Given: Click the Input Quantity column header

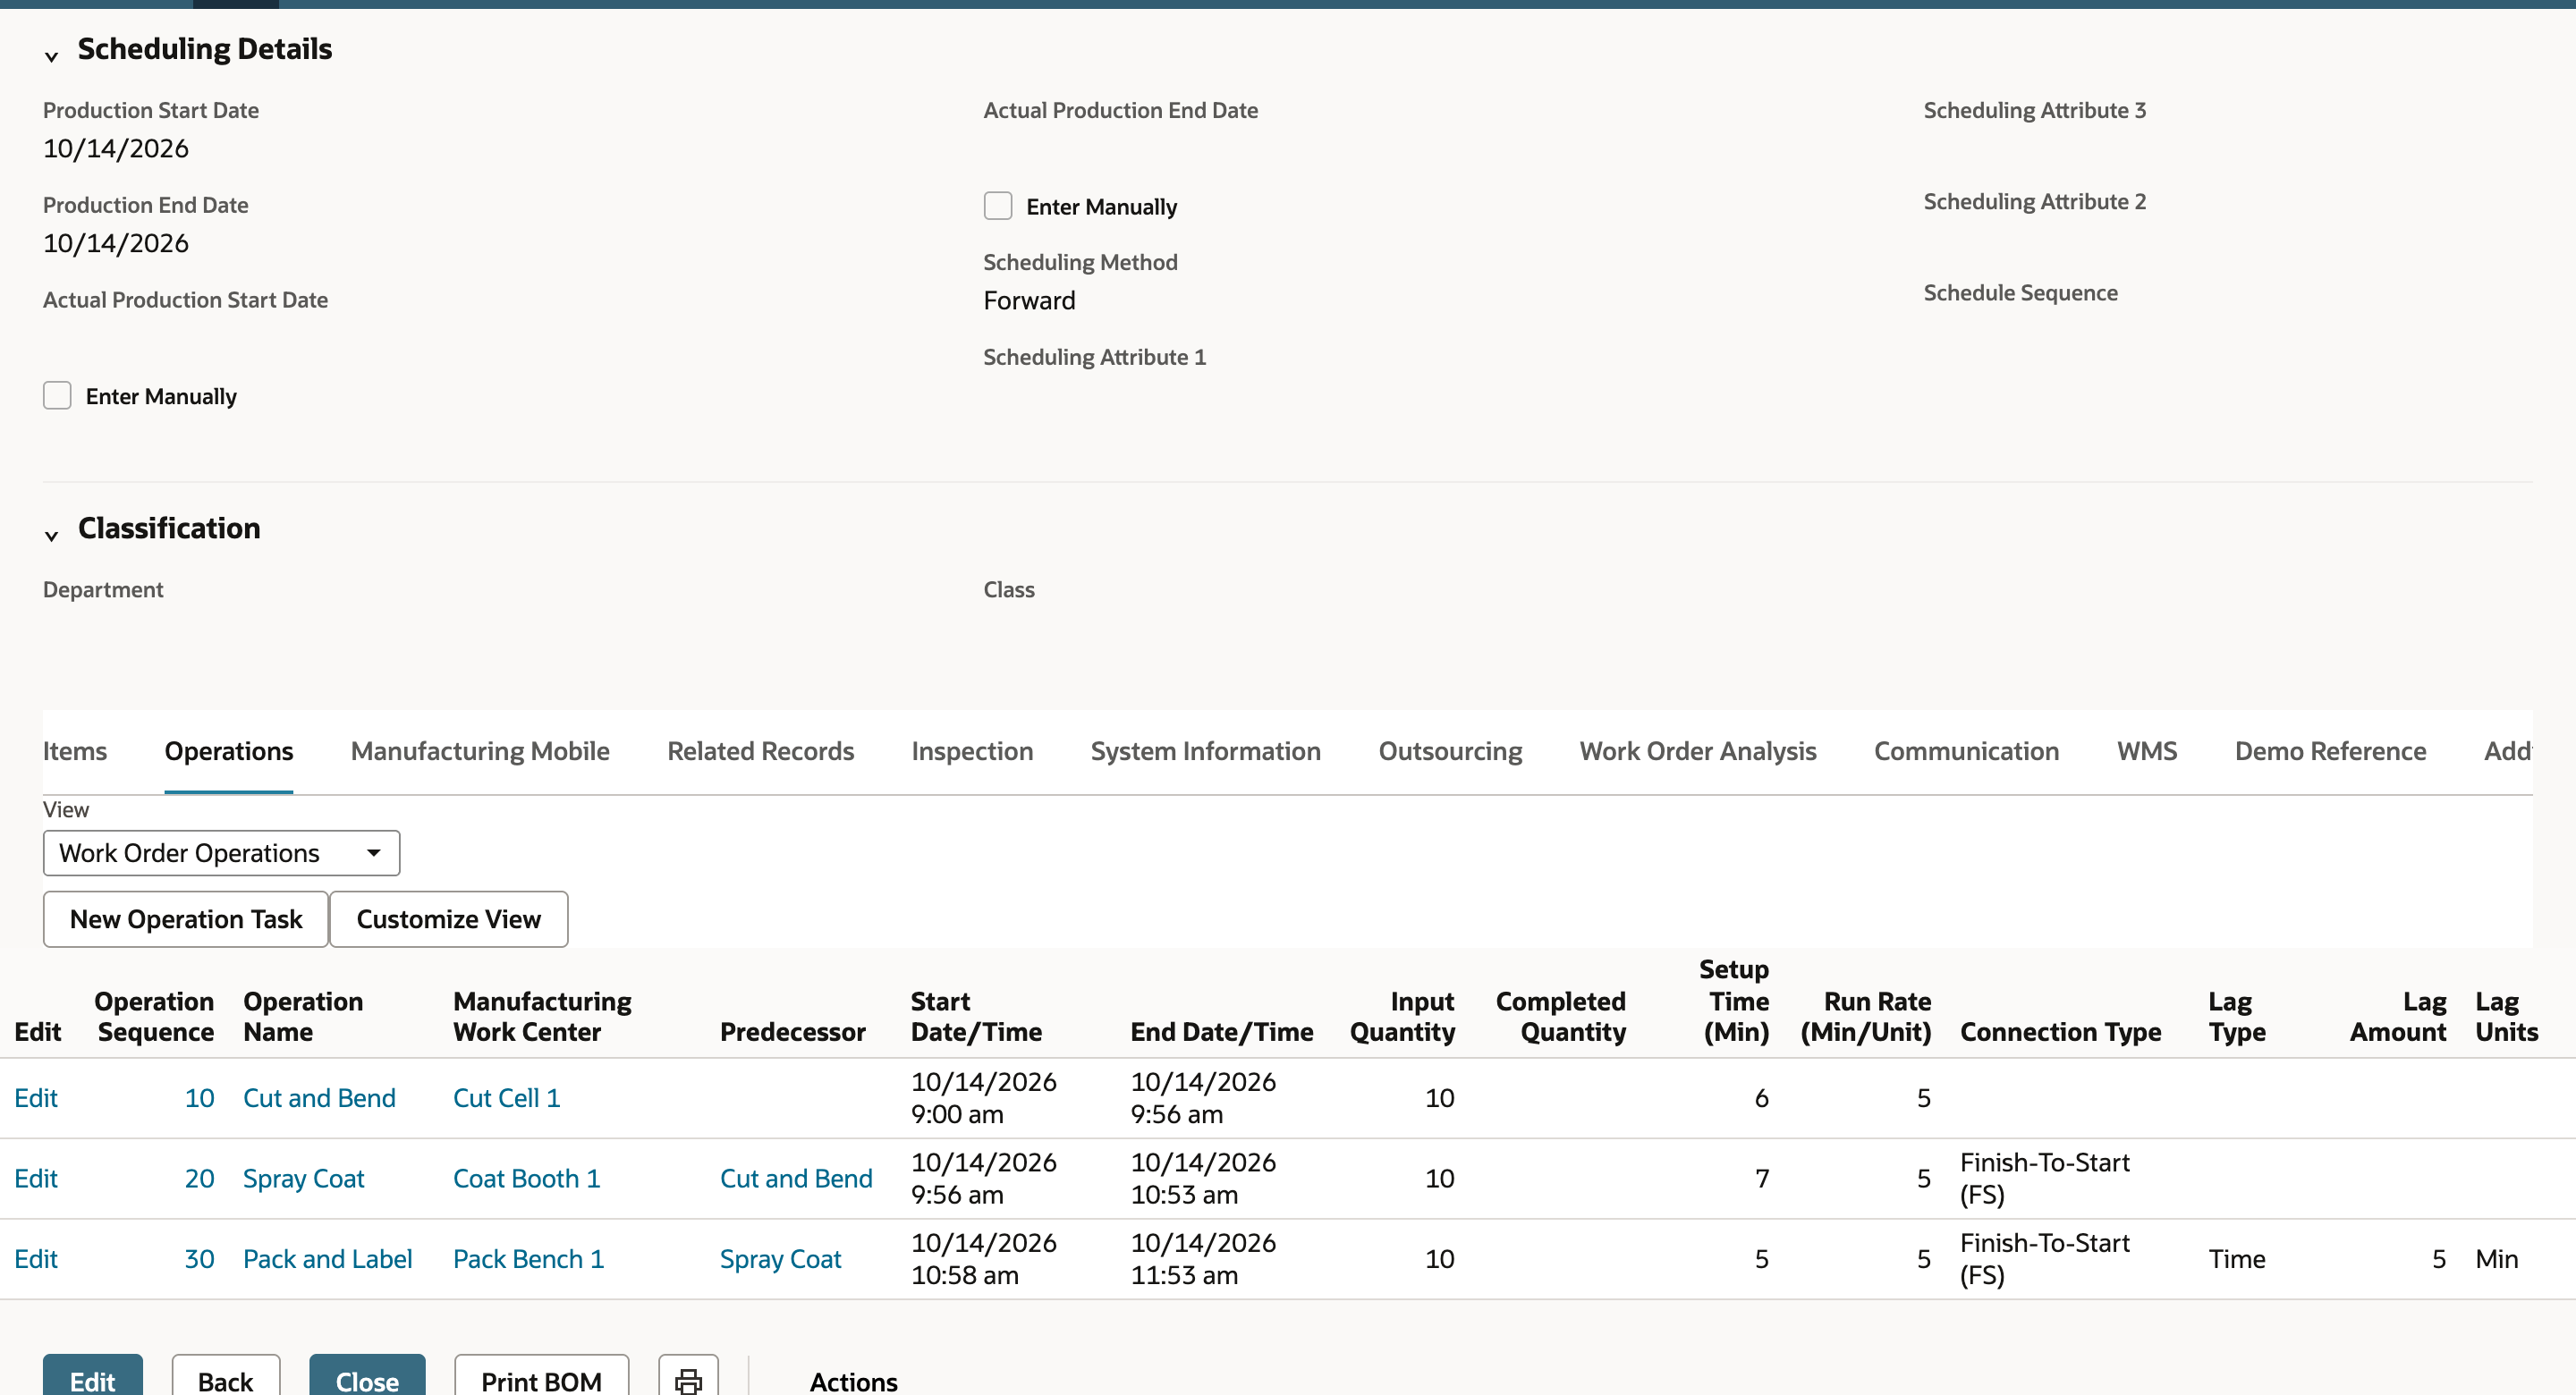Looking at the screenshot, I should pyautogui.click(x=1402, y=1016).
